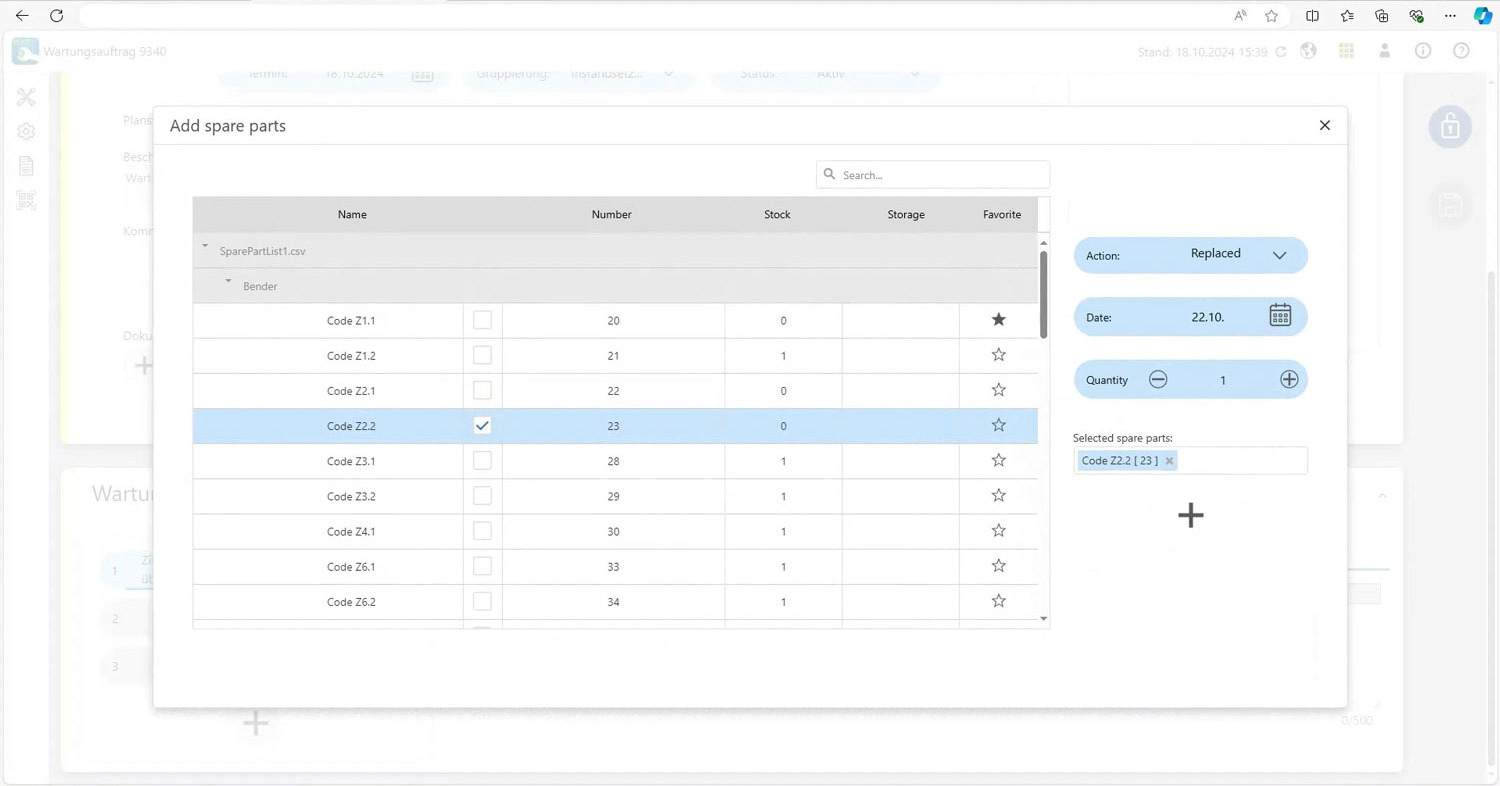Refresh the browser page

coord(57,16)
